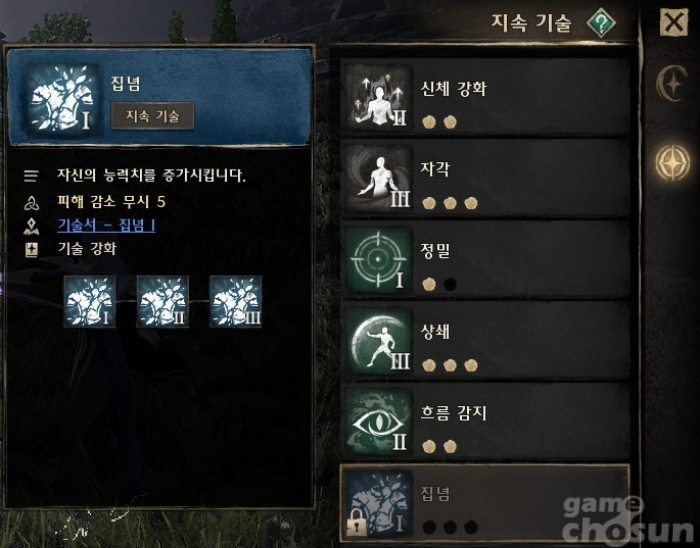Click the green help question mark icon

tap(601, 22)
